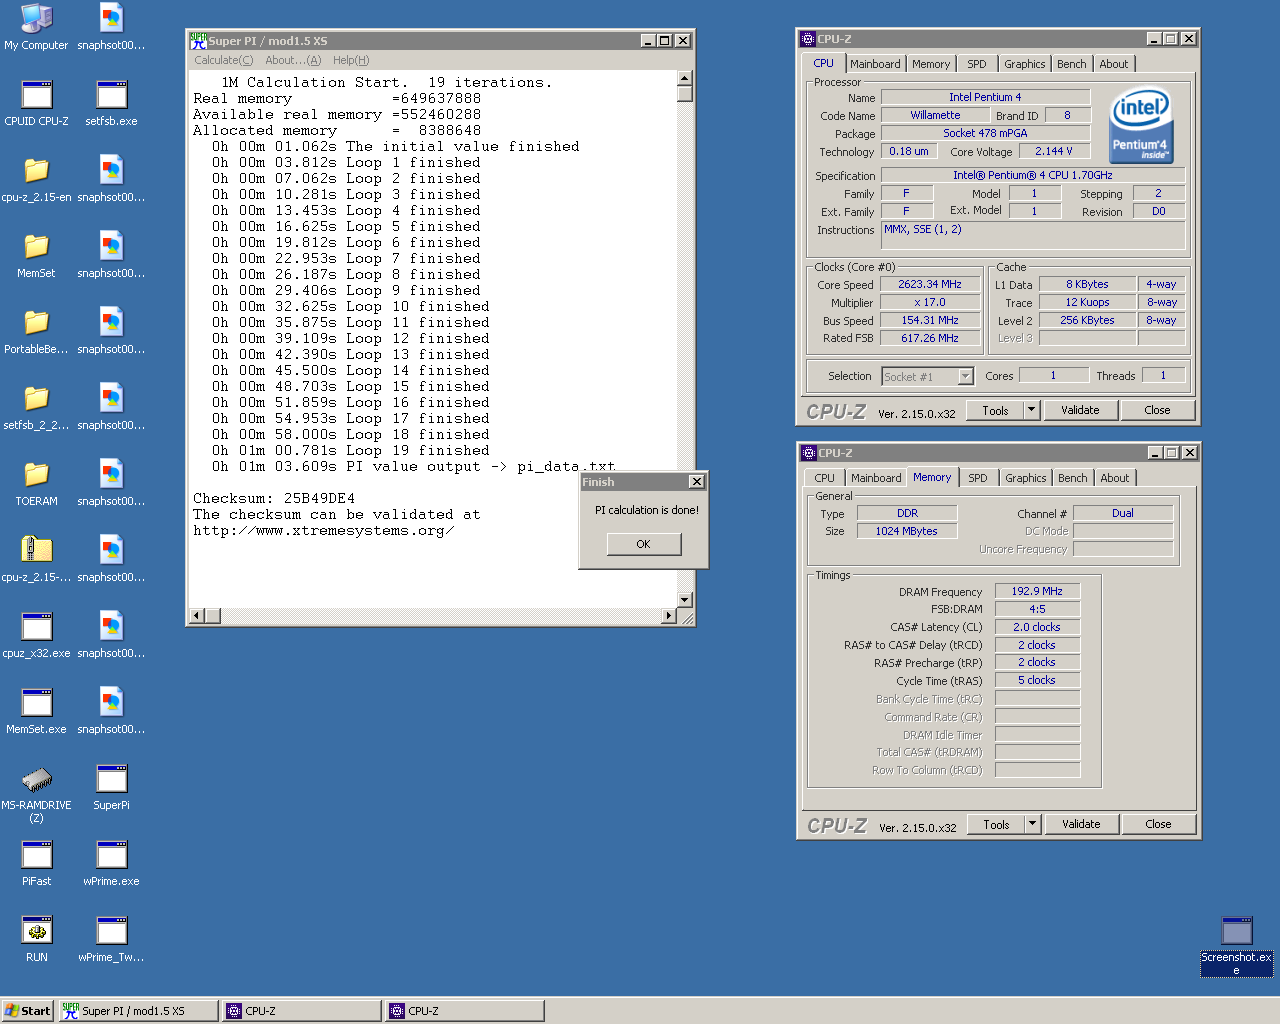
Task: Select the snaphsot file beside My Computer
Action: coord(111,27)
